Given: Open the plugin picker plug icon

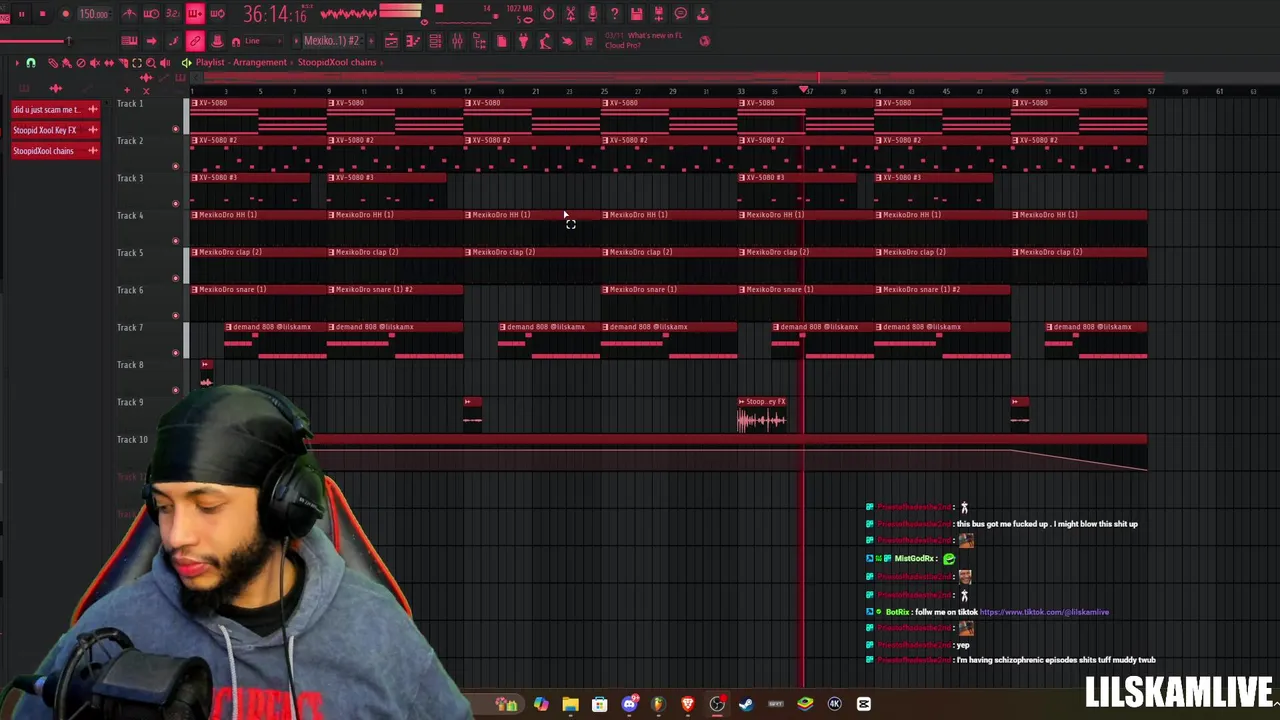Looking at the screenshot, I should 523,41.
